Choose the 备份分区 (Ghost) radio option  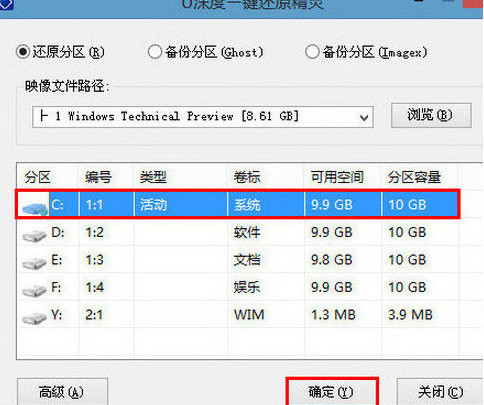coord(155,52)
